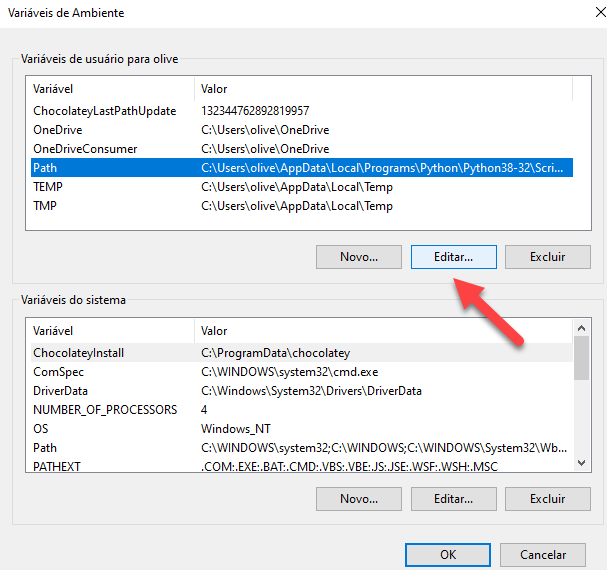Click Editar... under user variables
The height and width of the screenshot is (570, 607).
tap(454, 257)
